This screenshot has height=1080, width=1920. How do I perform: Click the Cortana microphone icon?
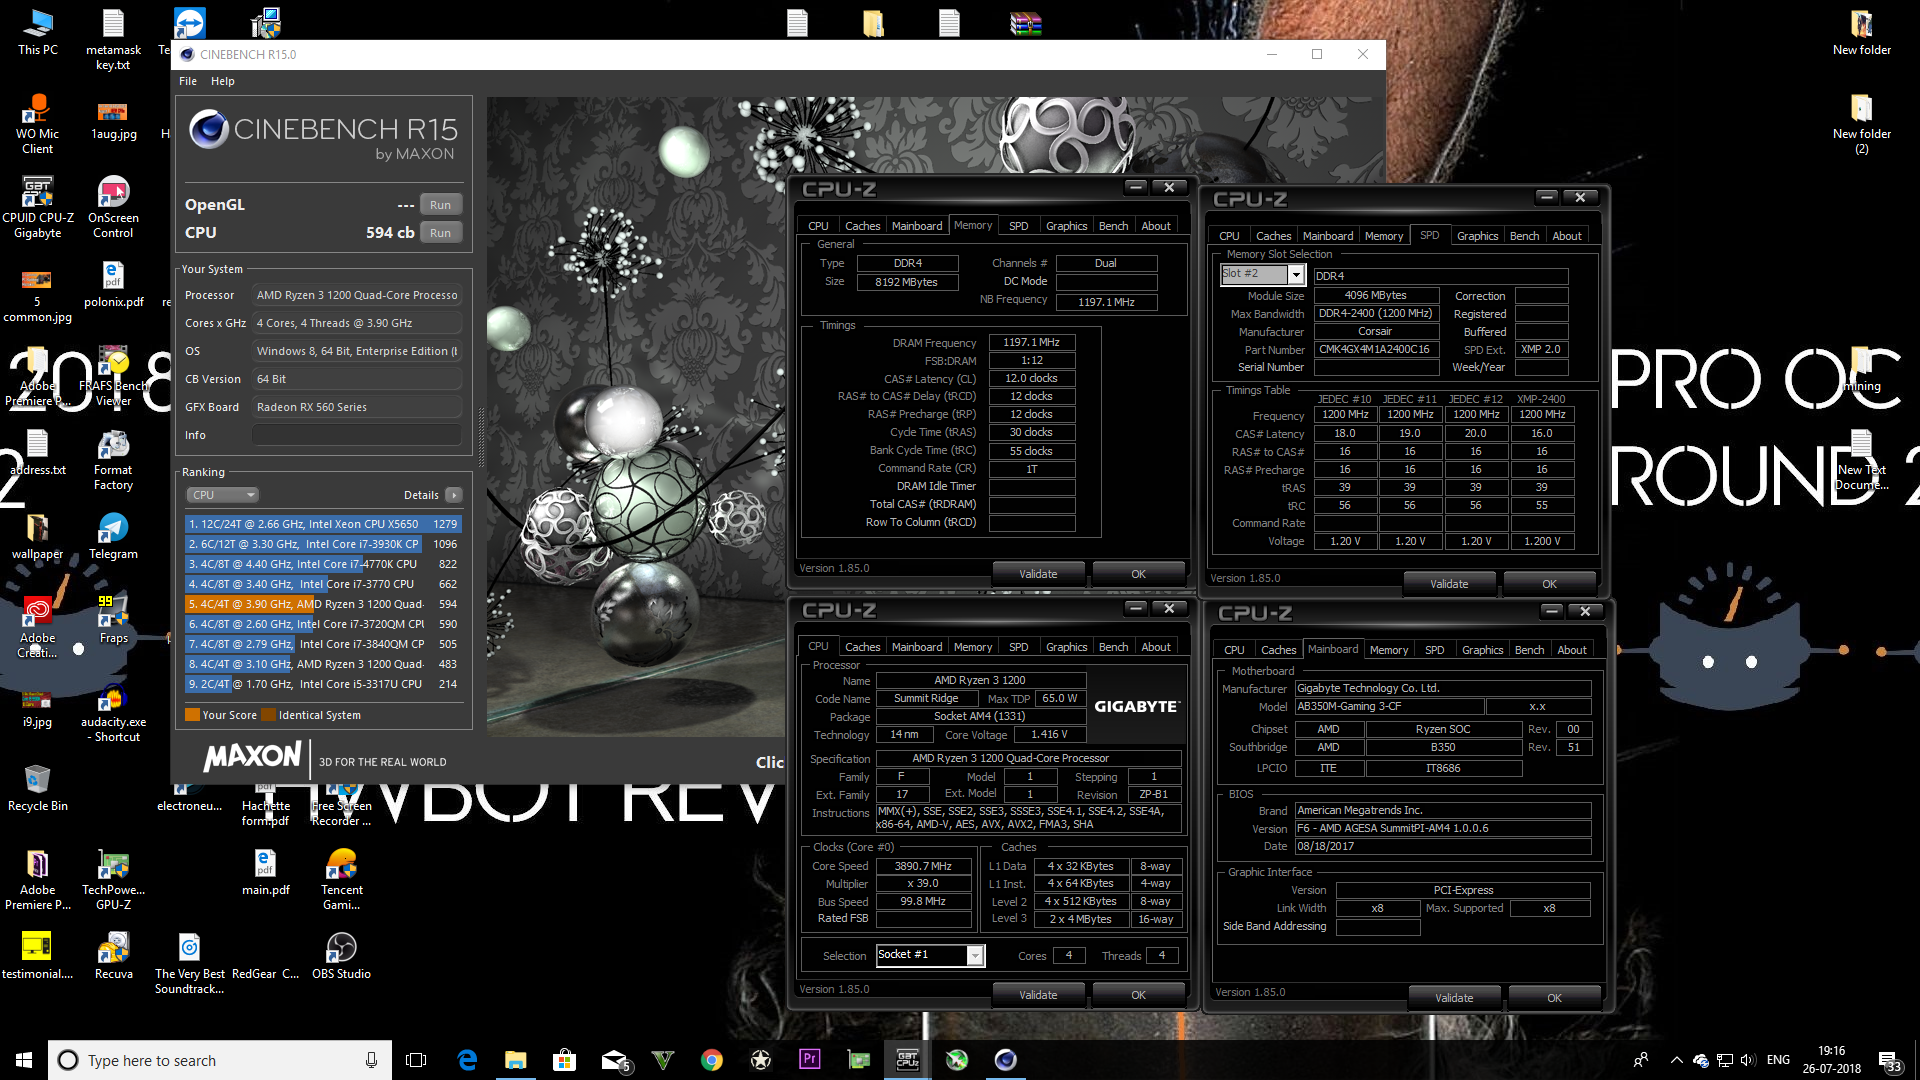click(371, 1060)
